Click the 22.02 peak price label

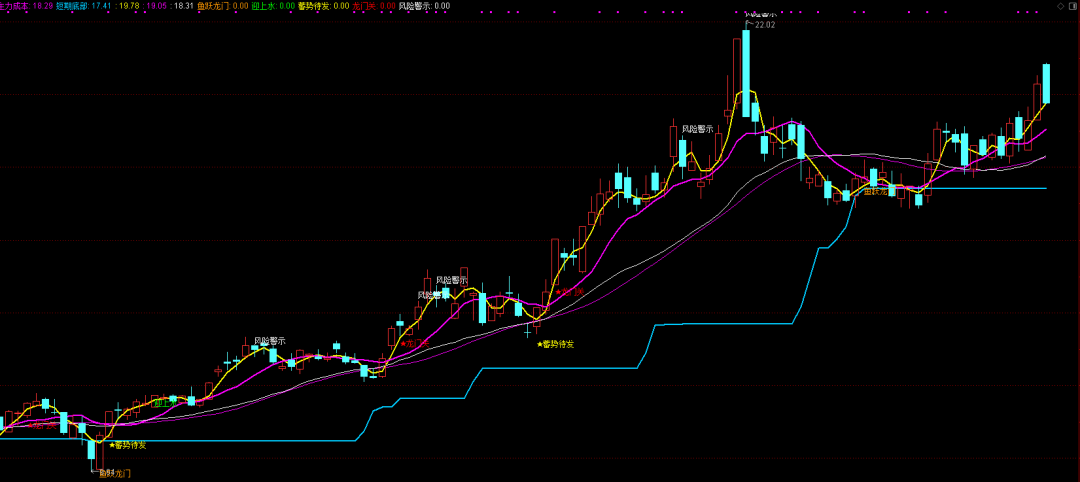[765, 25]
